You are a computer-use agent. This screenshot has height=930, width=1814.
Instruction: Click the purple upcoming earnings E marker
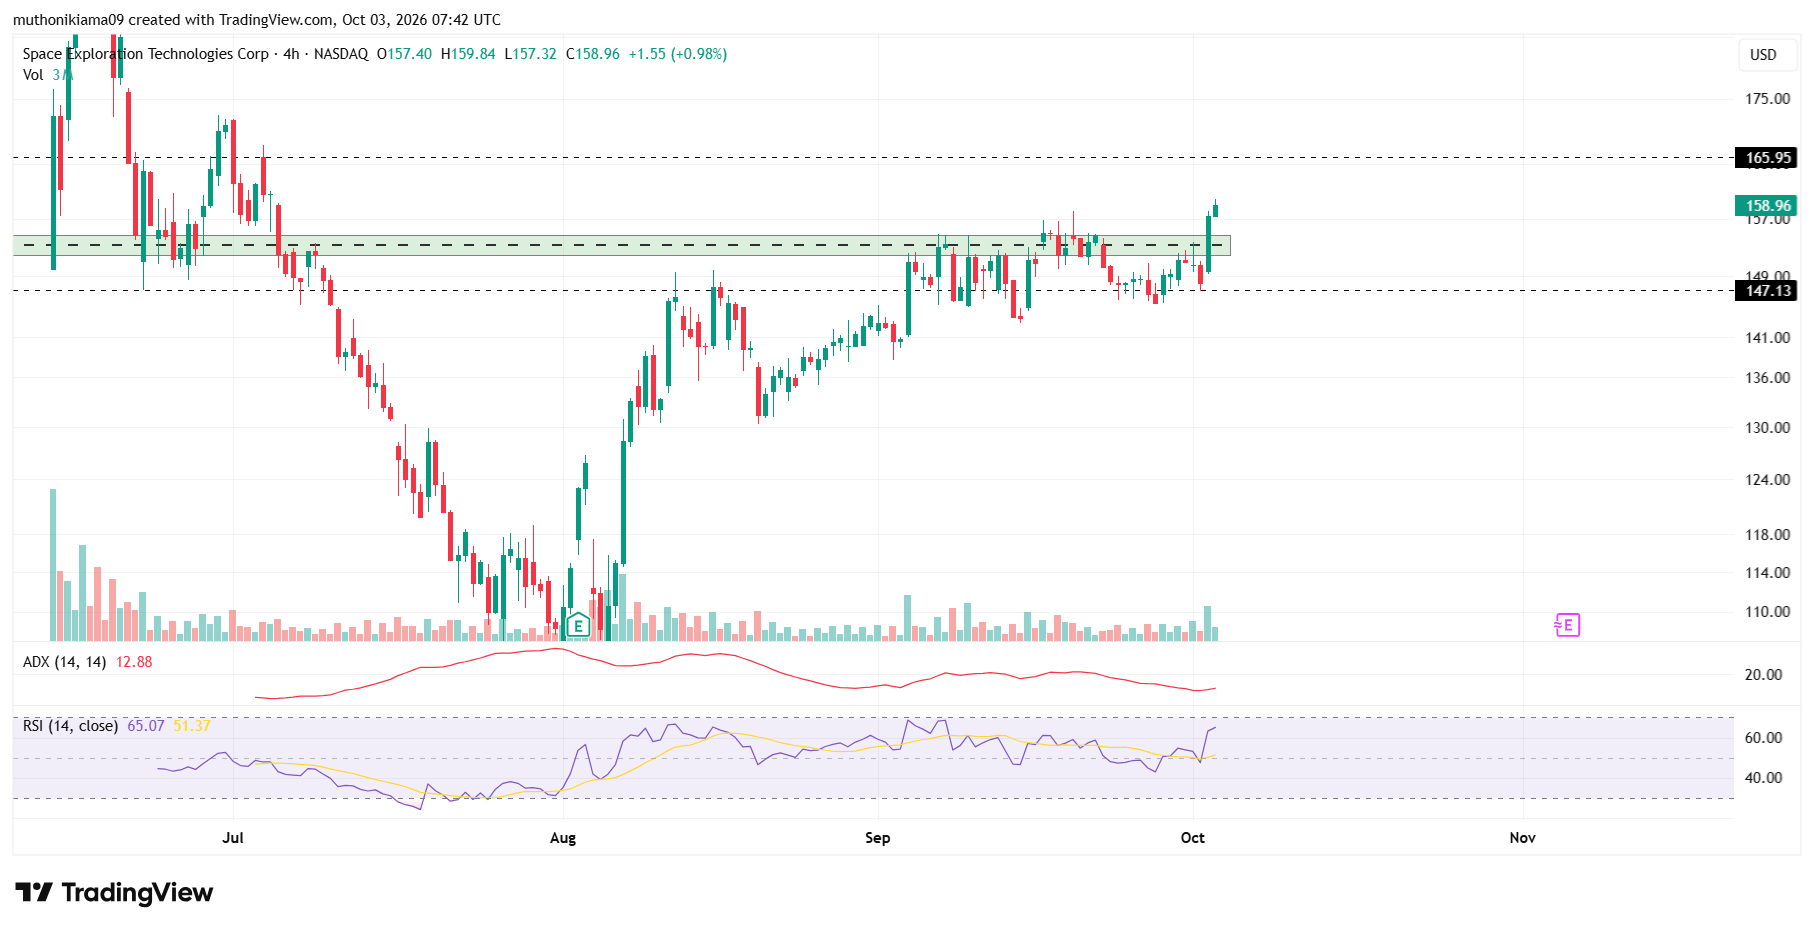pos(1567,625)
